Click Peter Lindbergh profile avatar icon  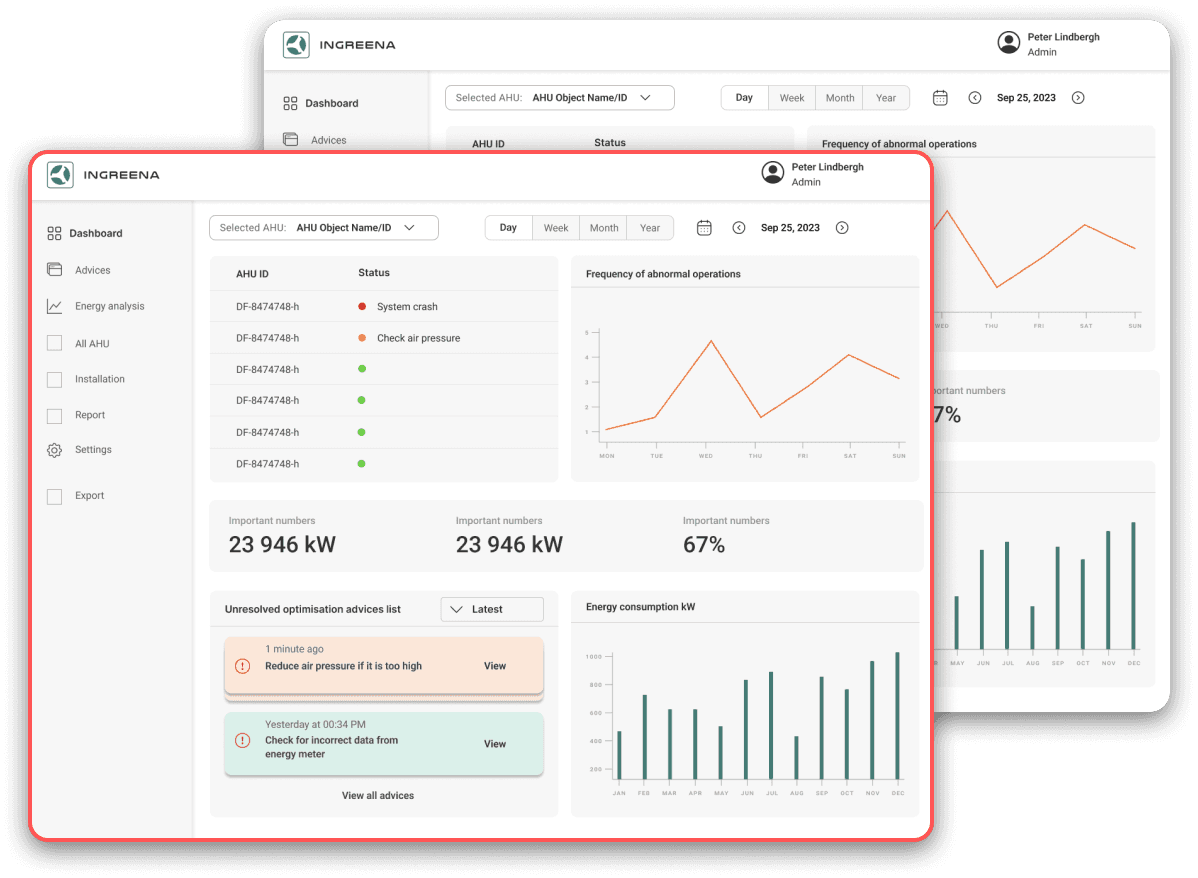click(772, 173)
